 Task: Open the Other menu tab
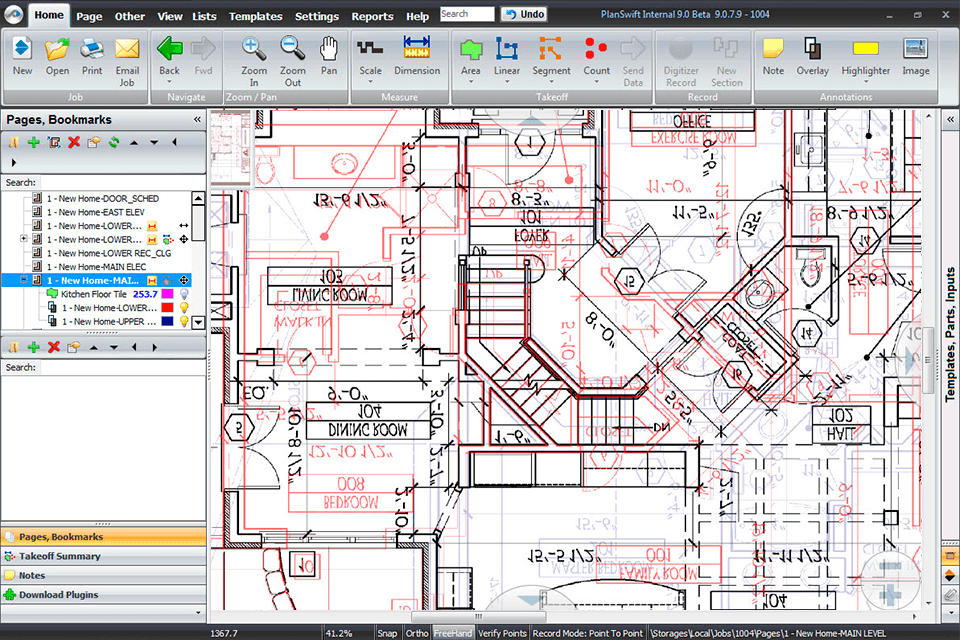[130, 16]
